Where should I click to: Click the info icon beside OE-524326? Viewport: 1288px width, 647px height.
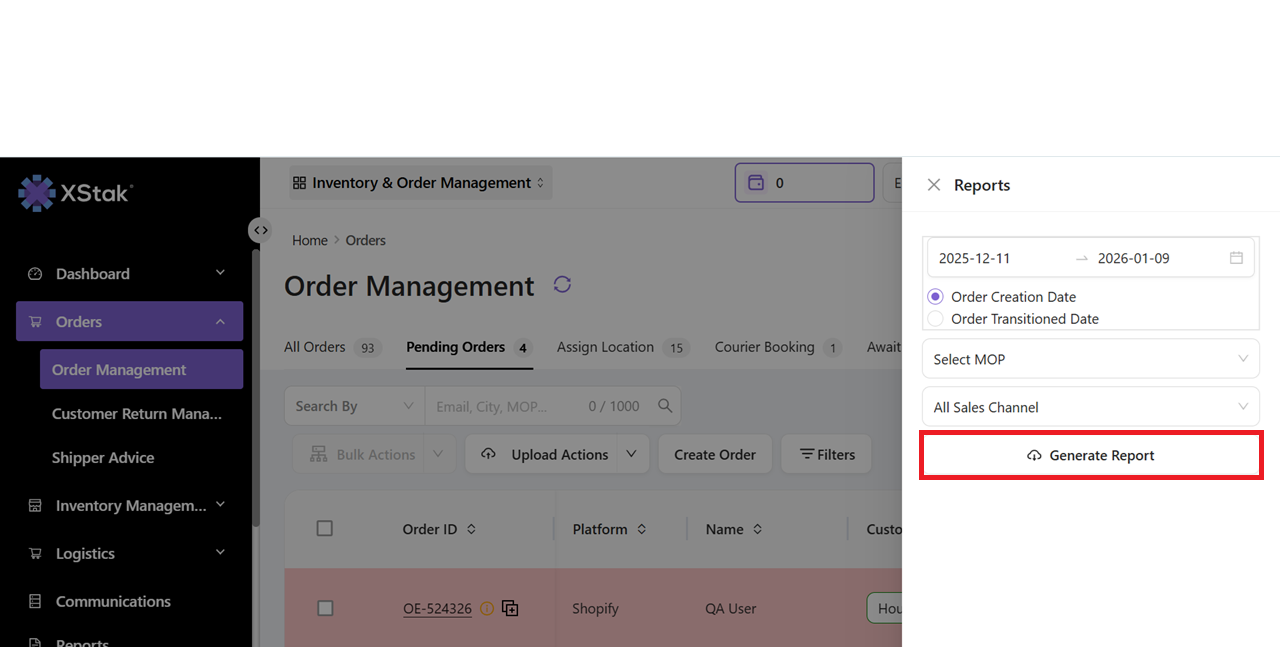tap(487, 608)
